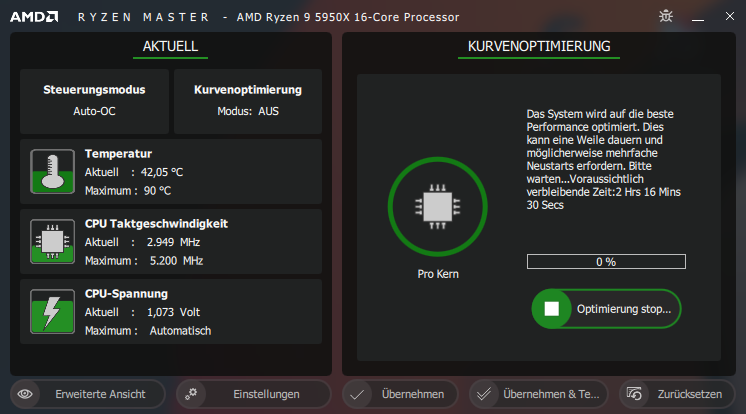Click the Übernehmen & Te... double-check icon
Screen dimensions: 746x414
484,394
